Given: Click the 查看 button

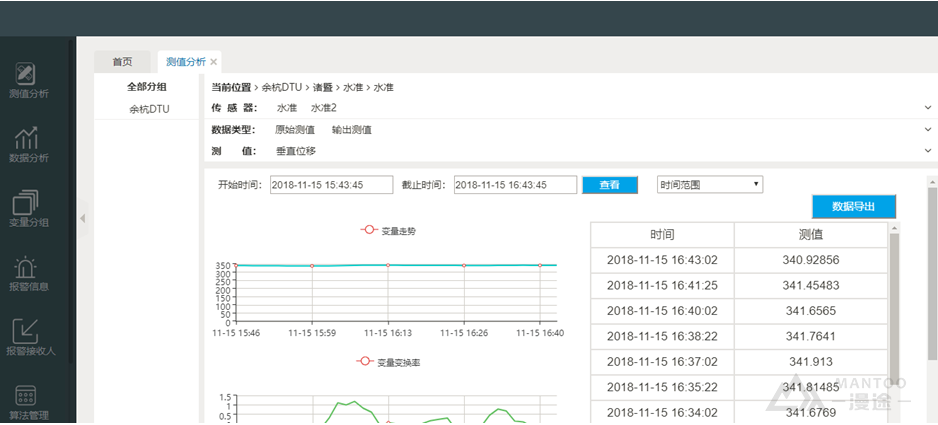Looking at the screenshot, I should point(610,185).
